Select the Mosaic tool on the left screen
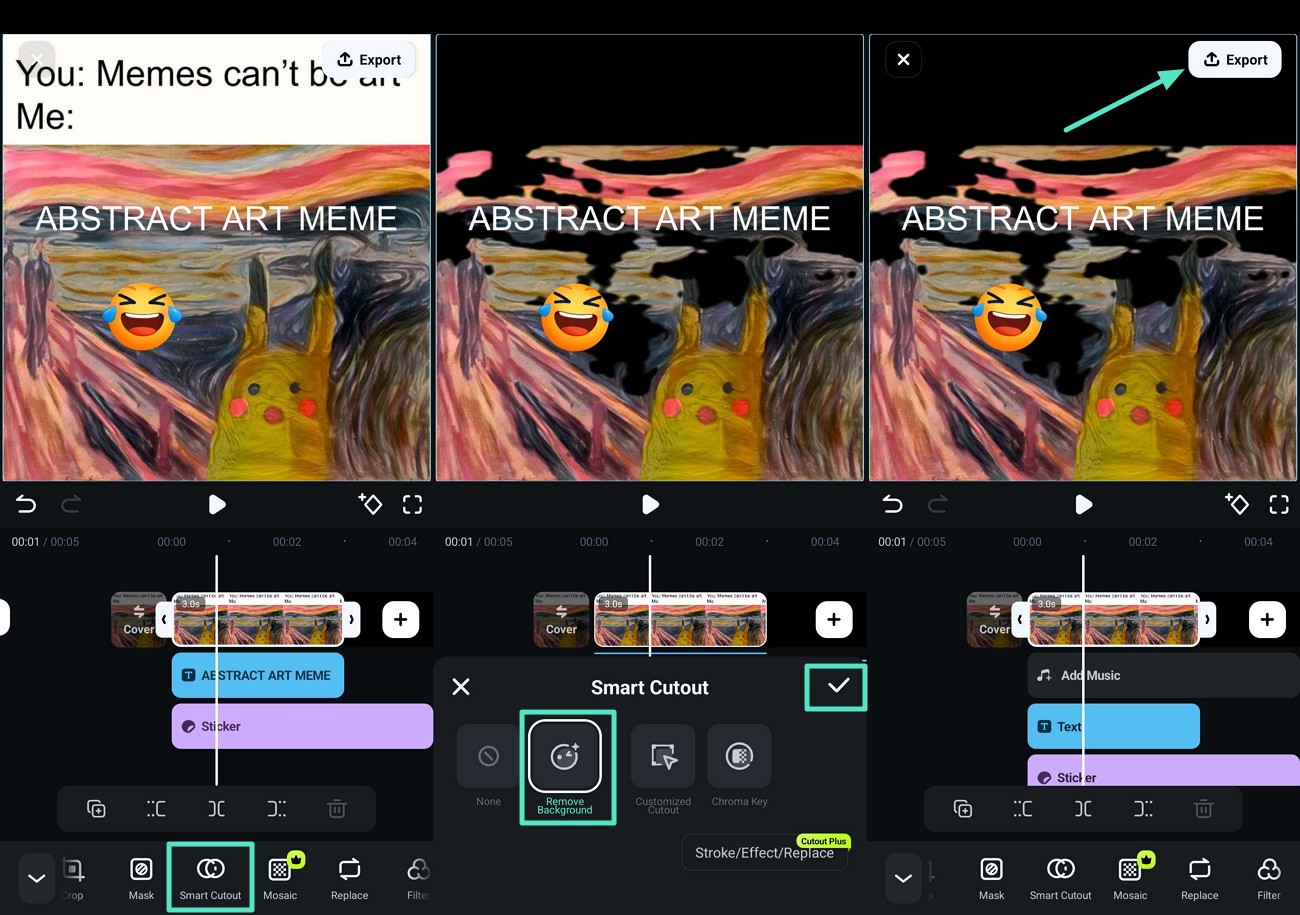This screenshot has height=915, width=1300. tap(281, 878)
